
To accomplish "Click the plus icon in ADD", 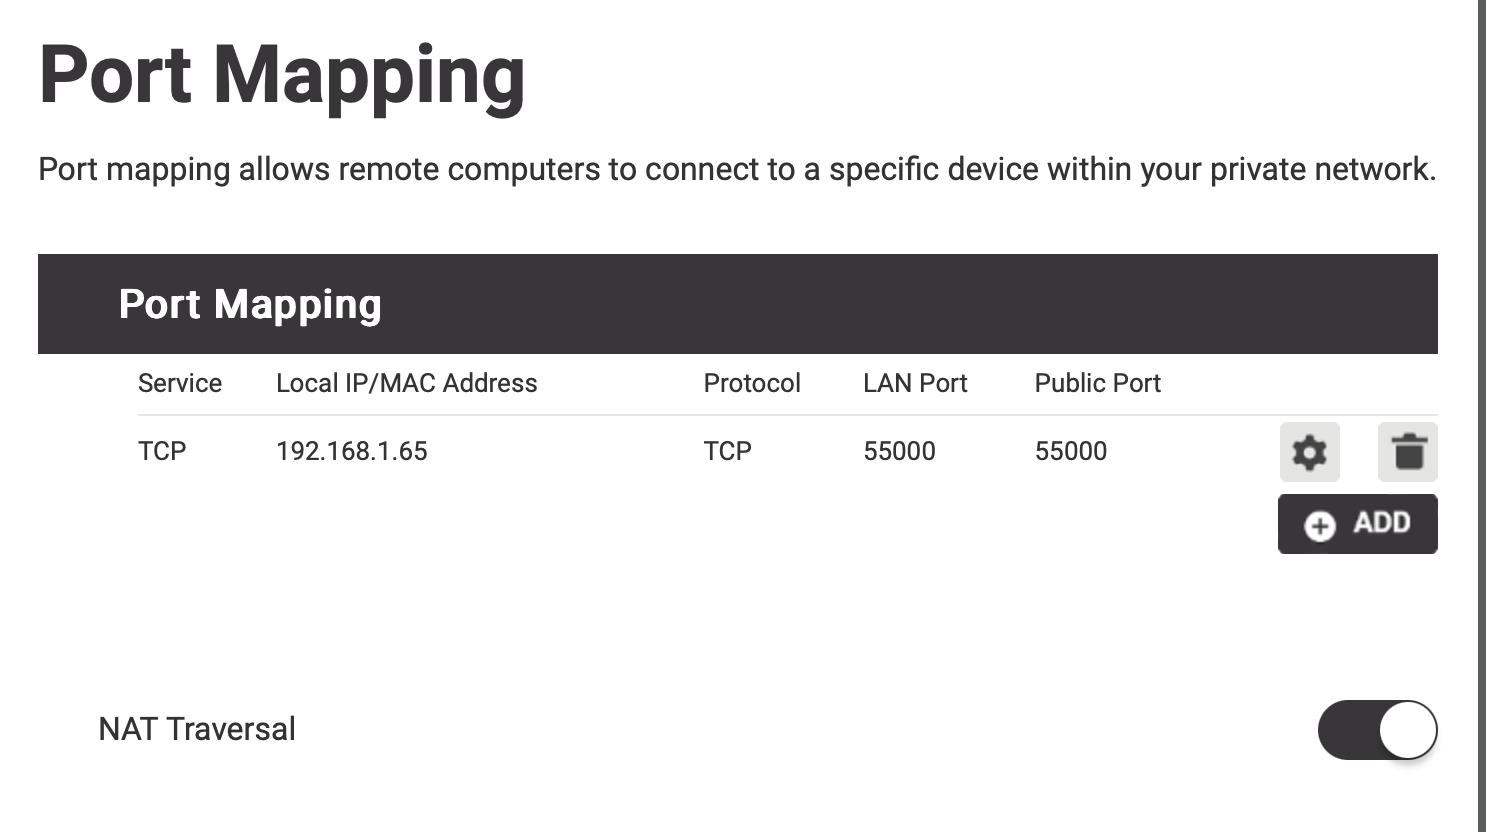I will click(x=1320, y=525).
